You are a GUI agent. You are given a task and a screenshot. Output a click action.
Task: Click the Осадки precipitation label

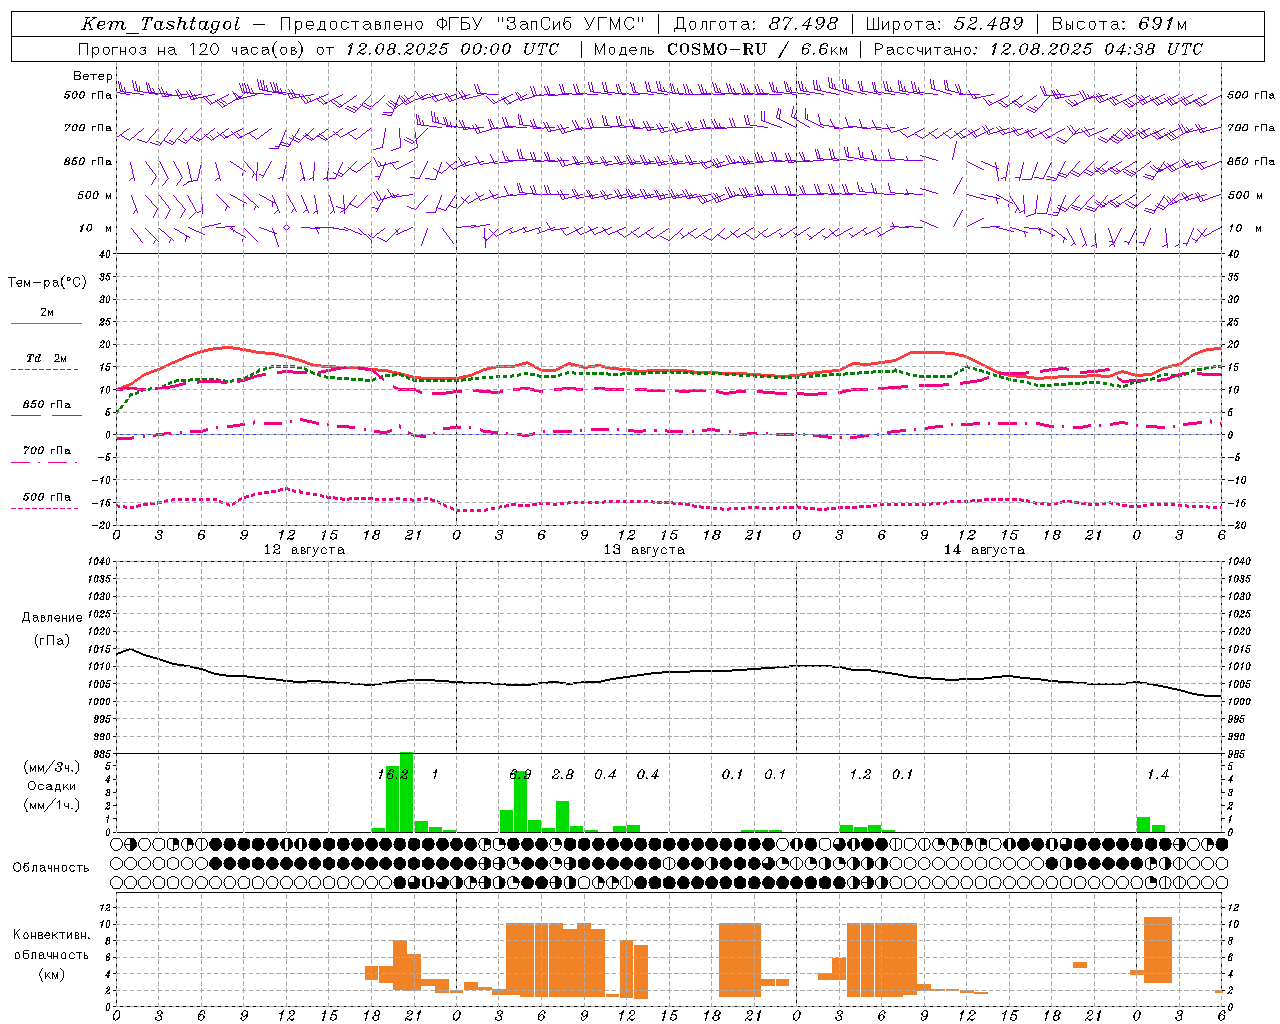(x=51, y=786)
